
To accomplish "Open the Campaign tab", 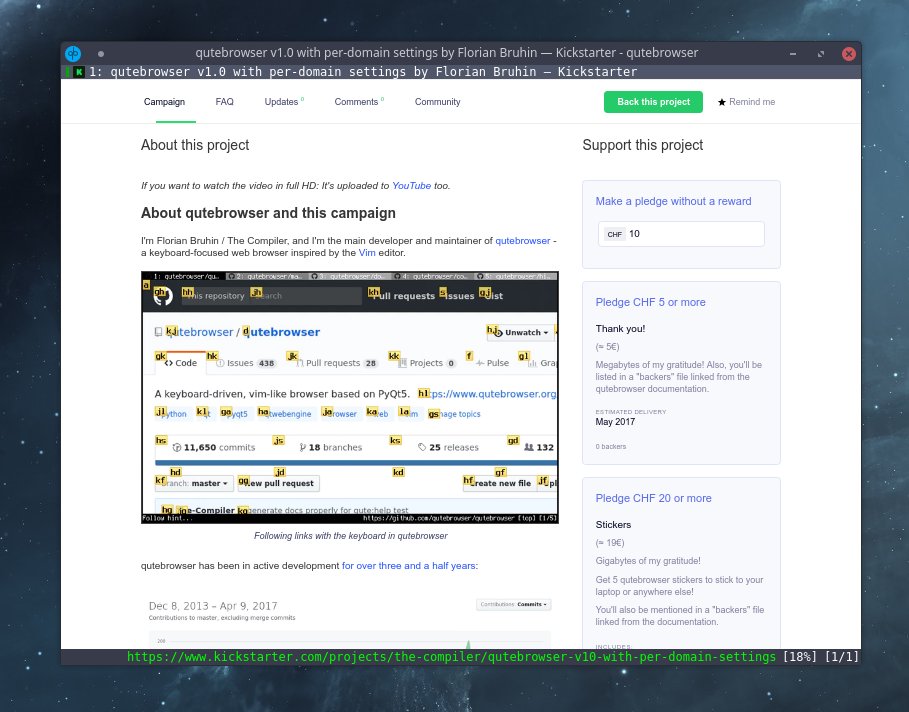I will [164, 102].
